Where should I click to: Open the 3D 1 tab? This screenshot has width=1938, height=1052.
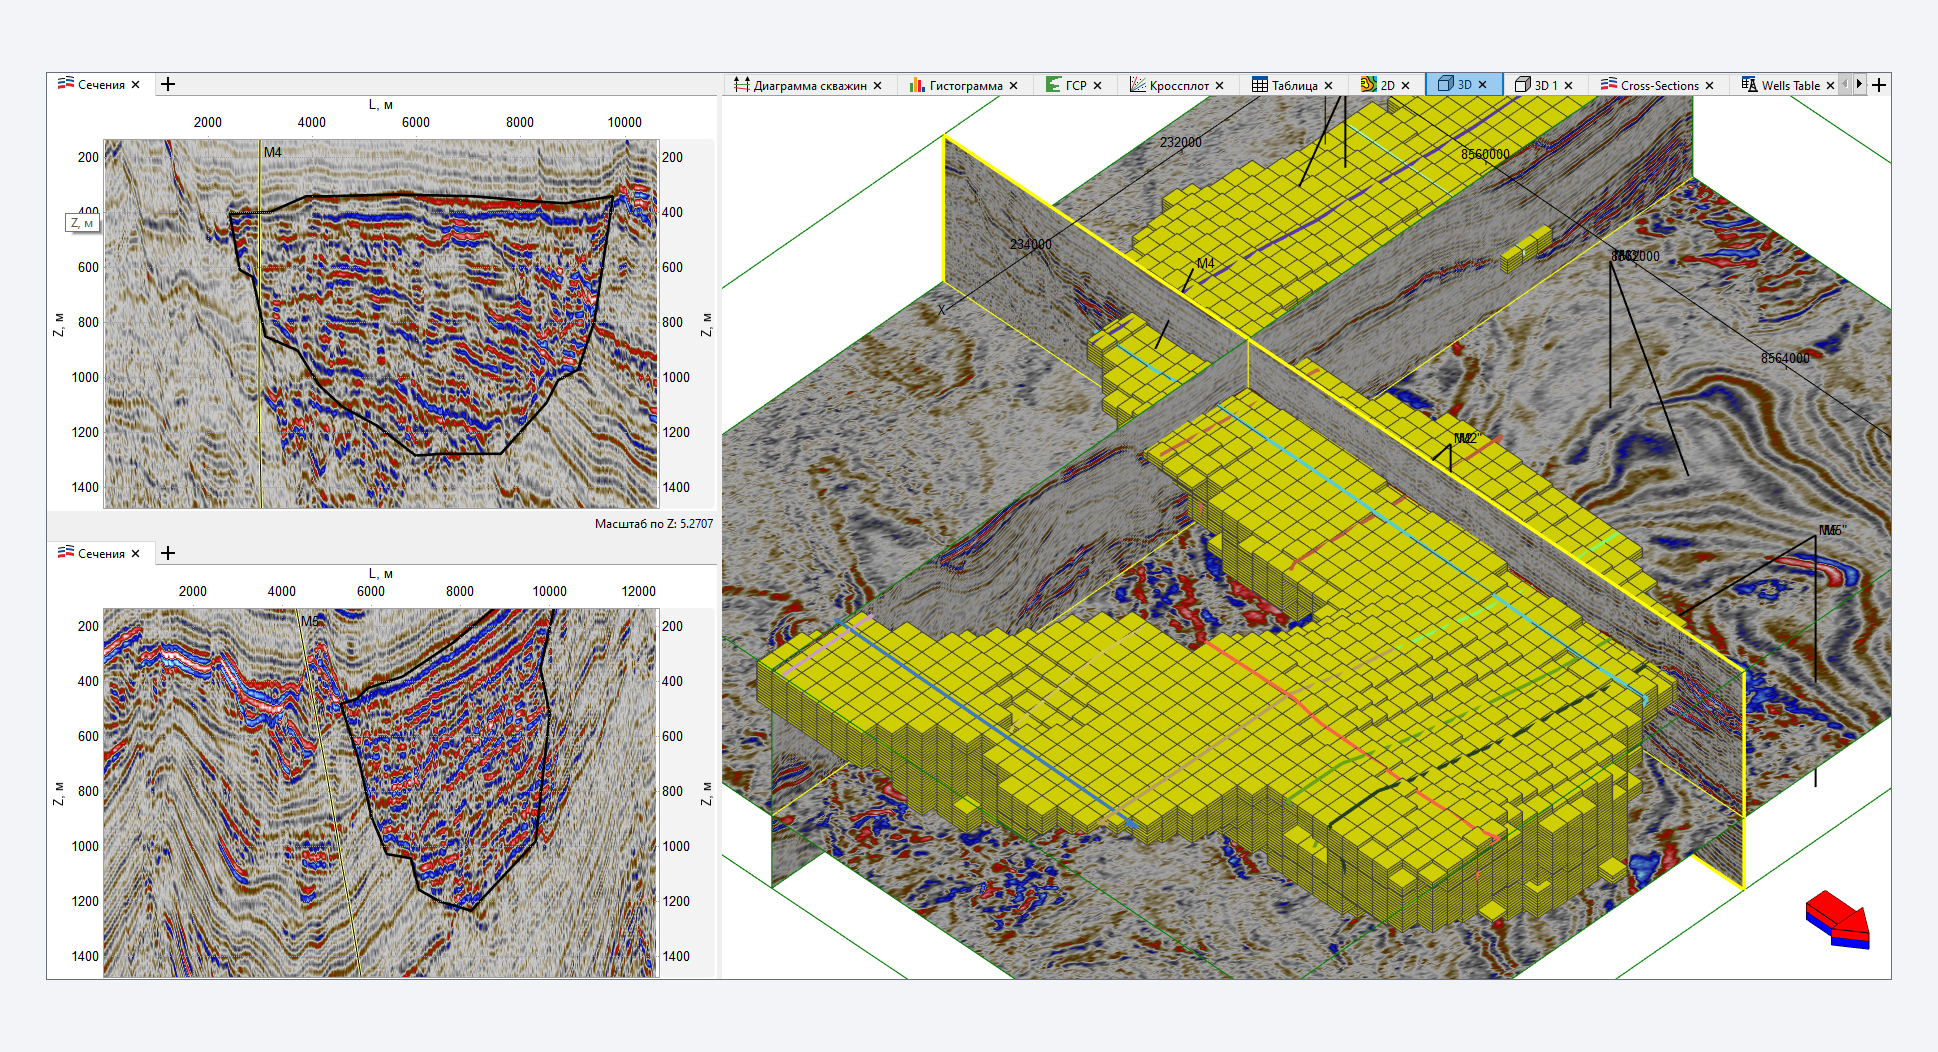click(1545, 85)
